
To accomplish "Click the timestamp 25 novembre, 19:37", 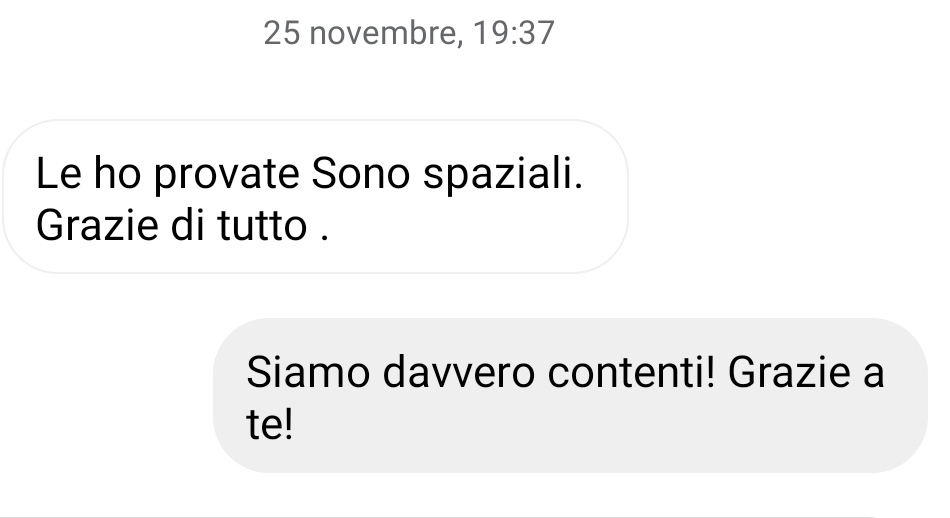I will 409,33.
